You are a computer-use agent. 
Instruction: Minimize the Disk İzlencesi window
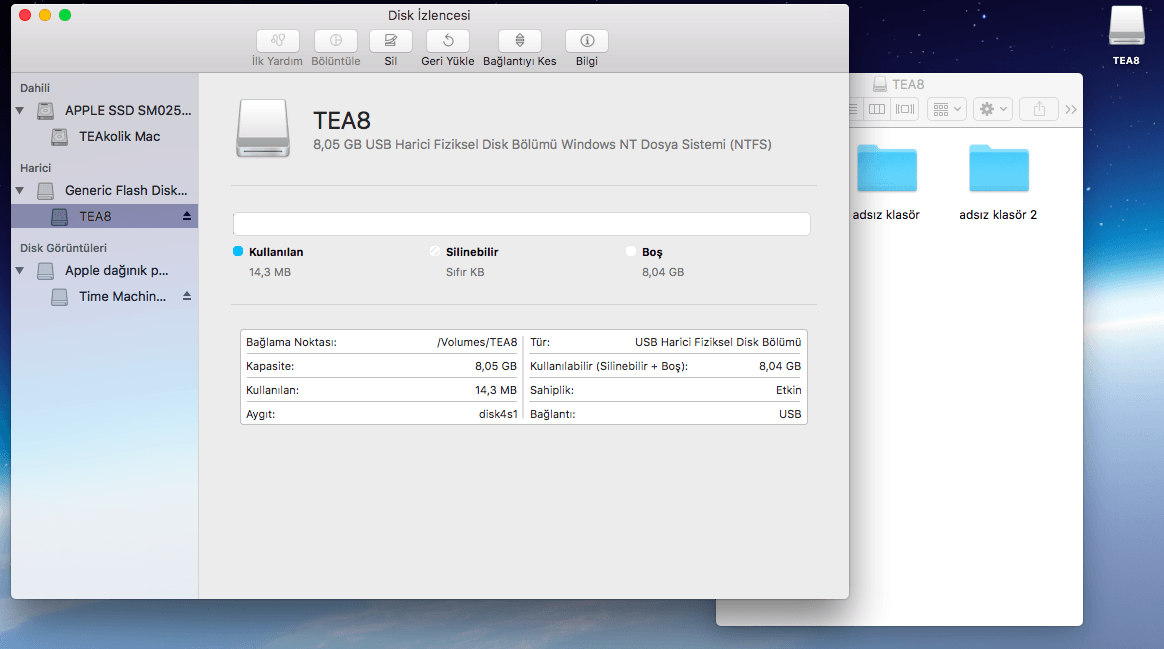(45, 15)
